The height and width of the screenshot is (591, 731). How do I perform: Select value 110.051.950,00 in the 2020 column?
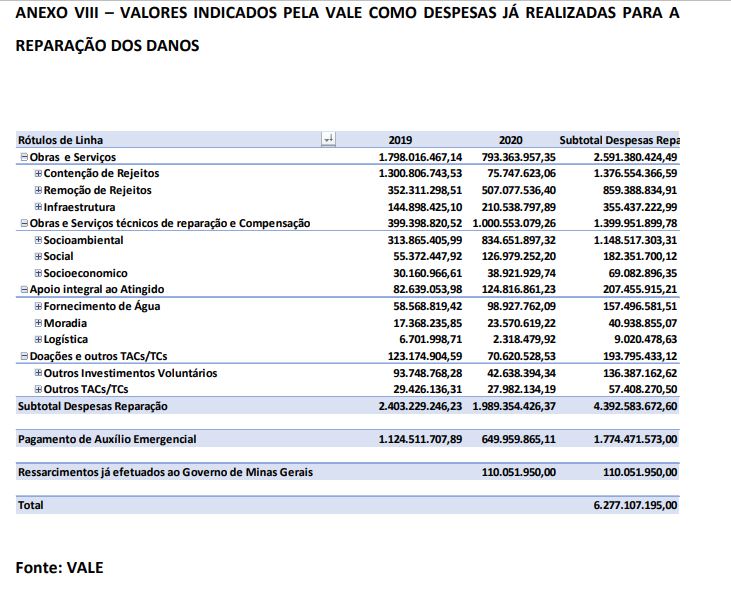(518, 472)
